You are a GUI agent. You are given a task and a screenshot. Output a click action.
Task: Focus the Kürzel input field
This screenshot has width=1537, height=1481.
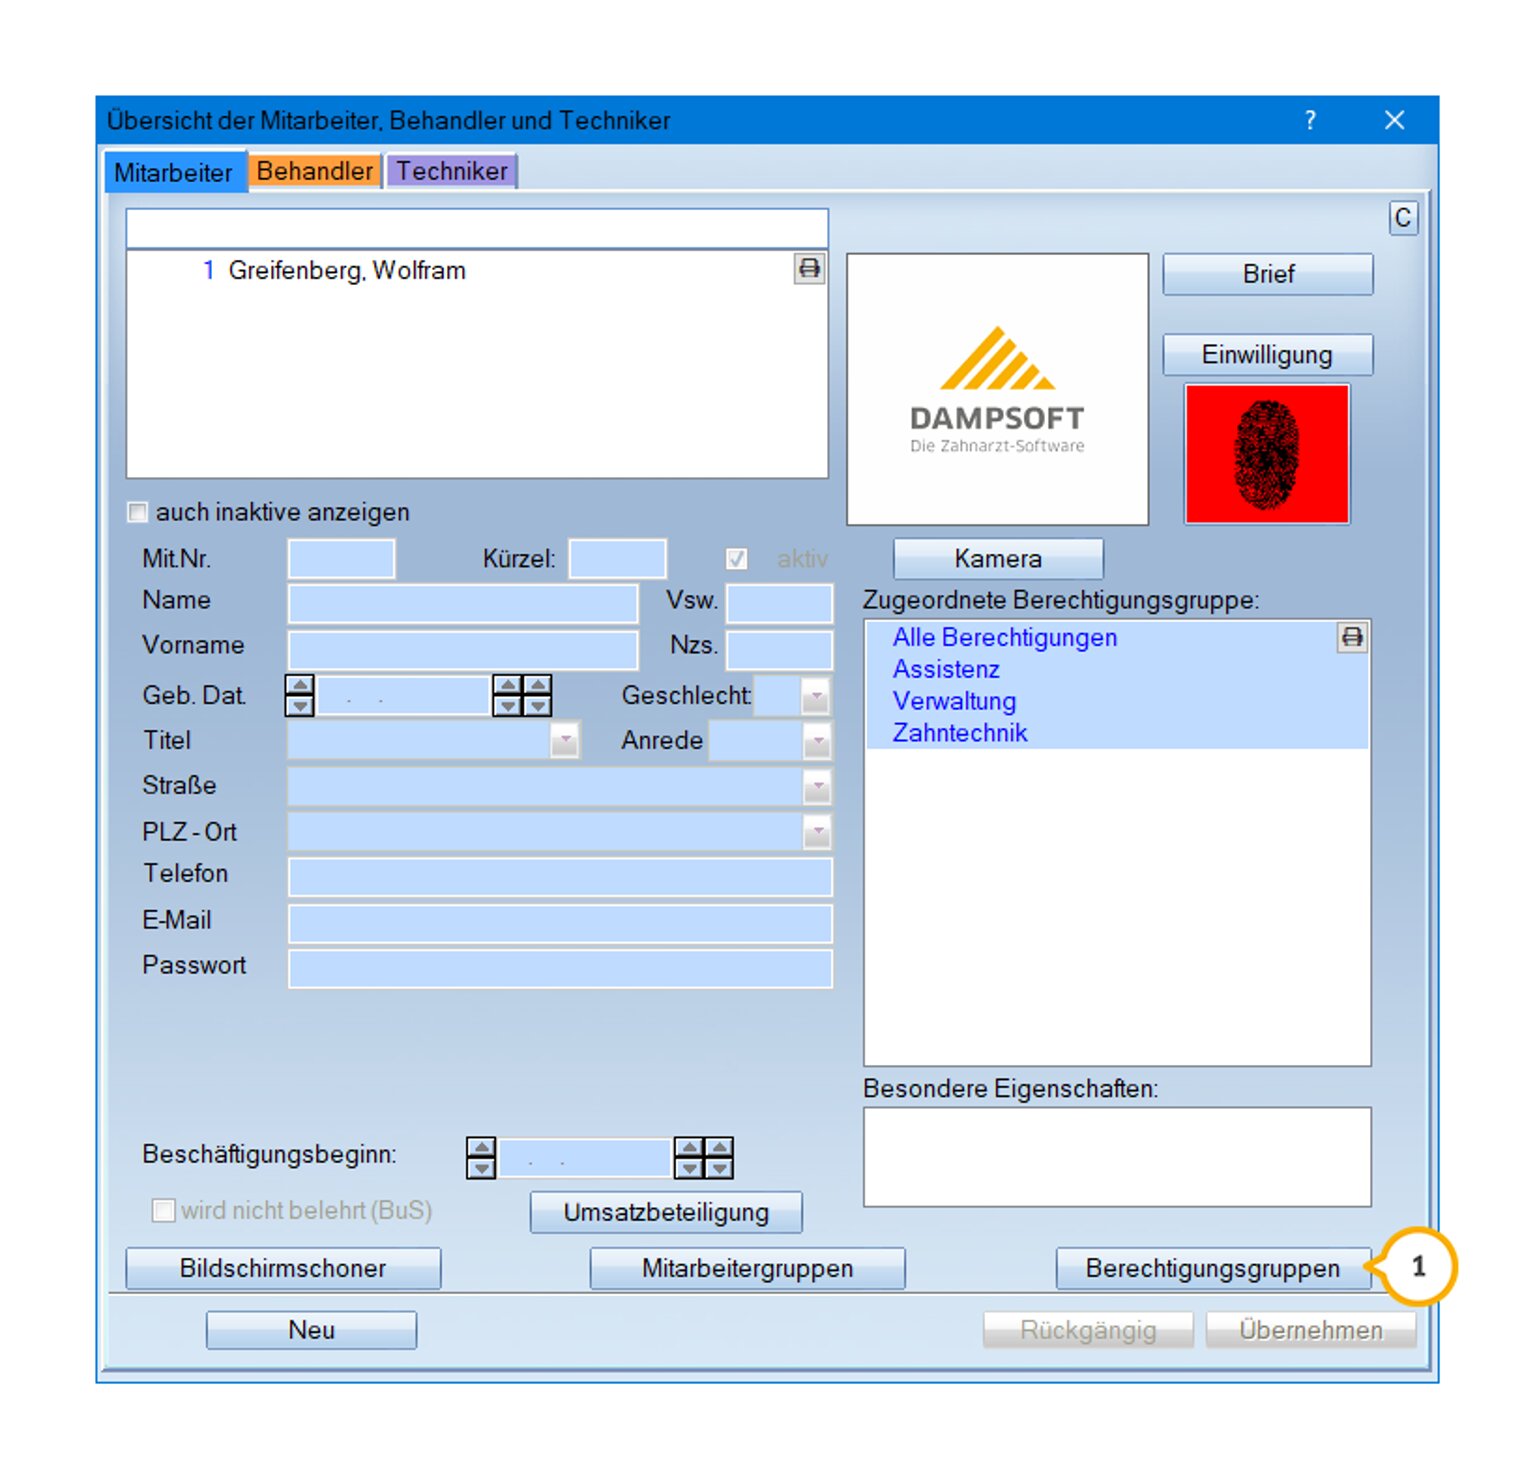[617, 558]
